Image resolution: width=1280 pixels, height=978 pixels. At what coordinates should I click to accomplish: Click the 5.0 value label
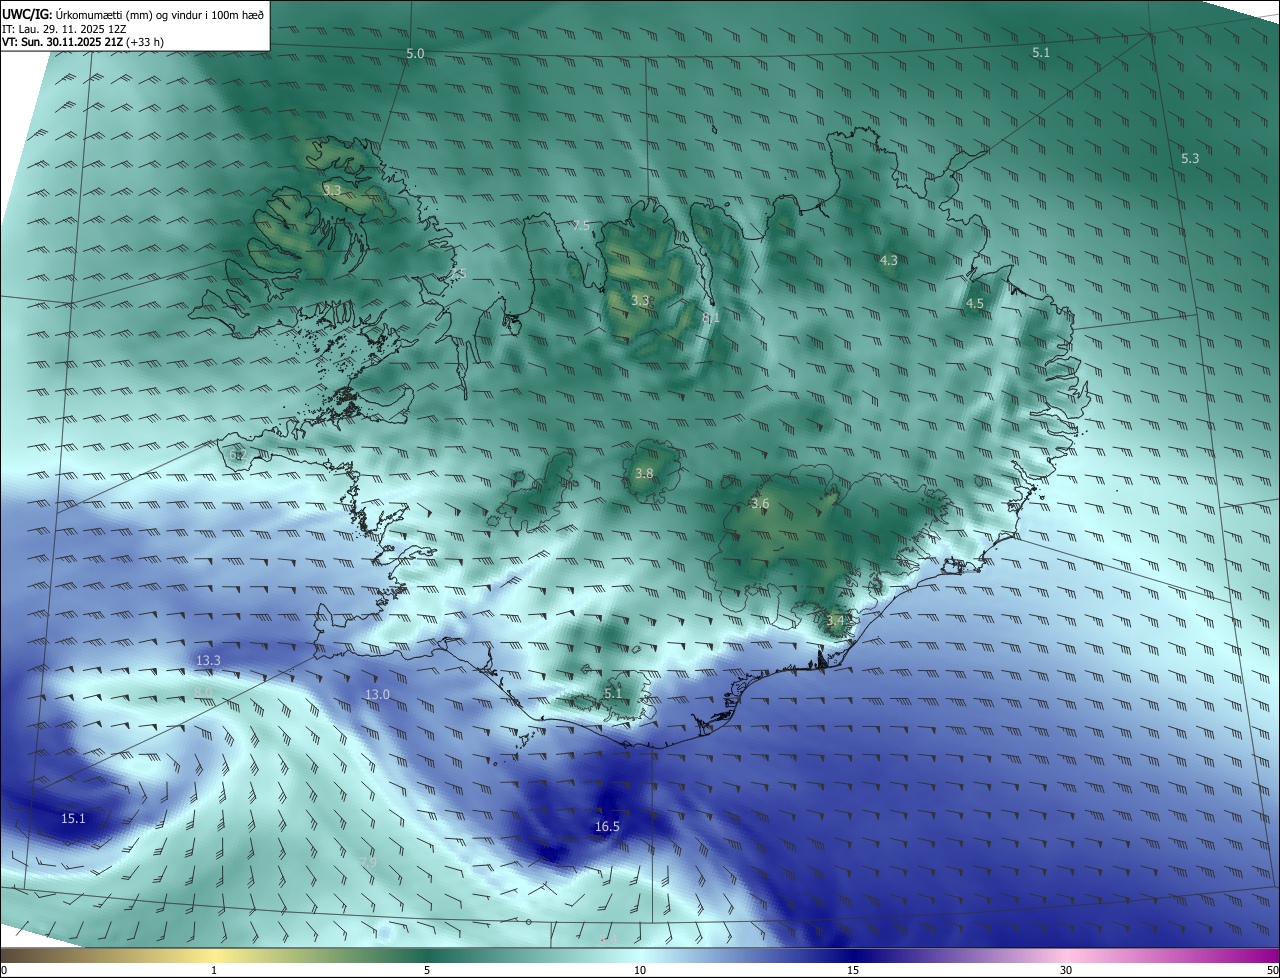415,53
